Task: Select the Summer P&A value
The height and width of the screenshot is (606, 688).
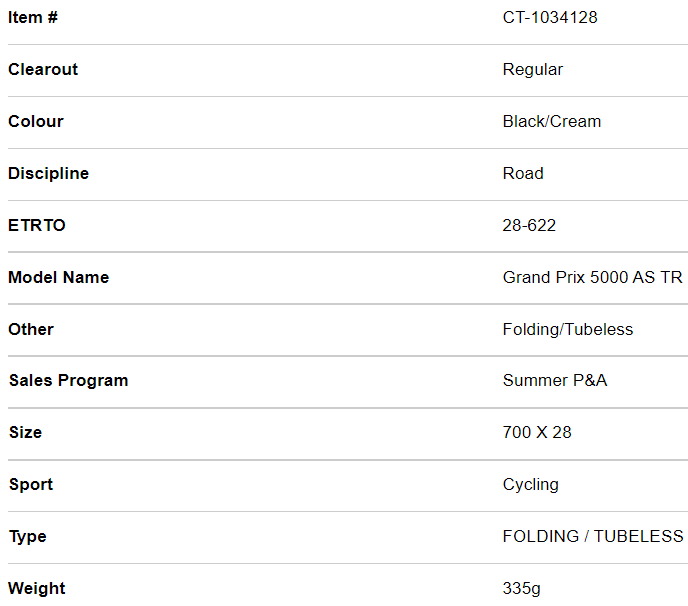Action: [x=555, y=380]
